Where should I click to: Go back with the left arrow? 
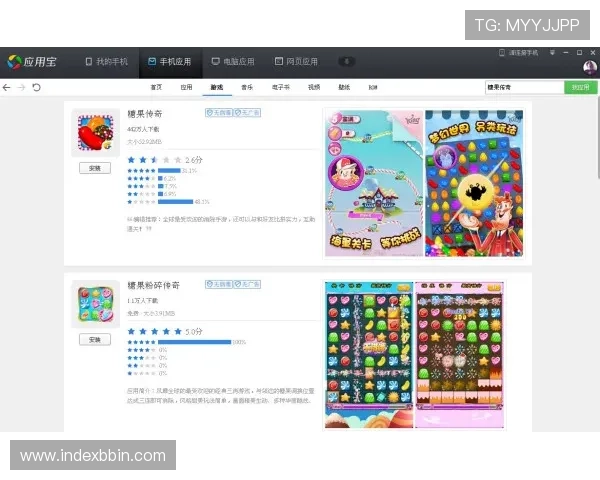click(6, 87)
